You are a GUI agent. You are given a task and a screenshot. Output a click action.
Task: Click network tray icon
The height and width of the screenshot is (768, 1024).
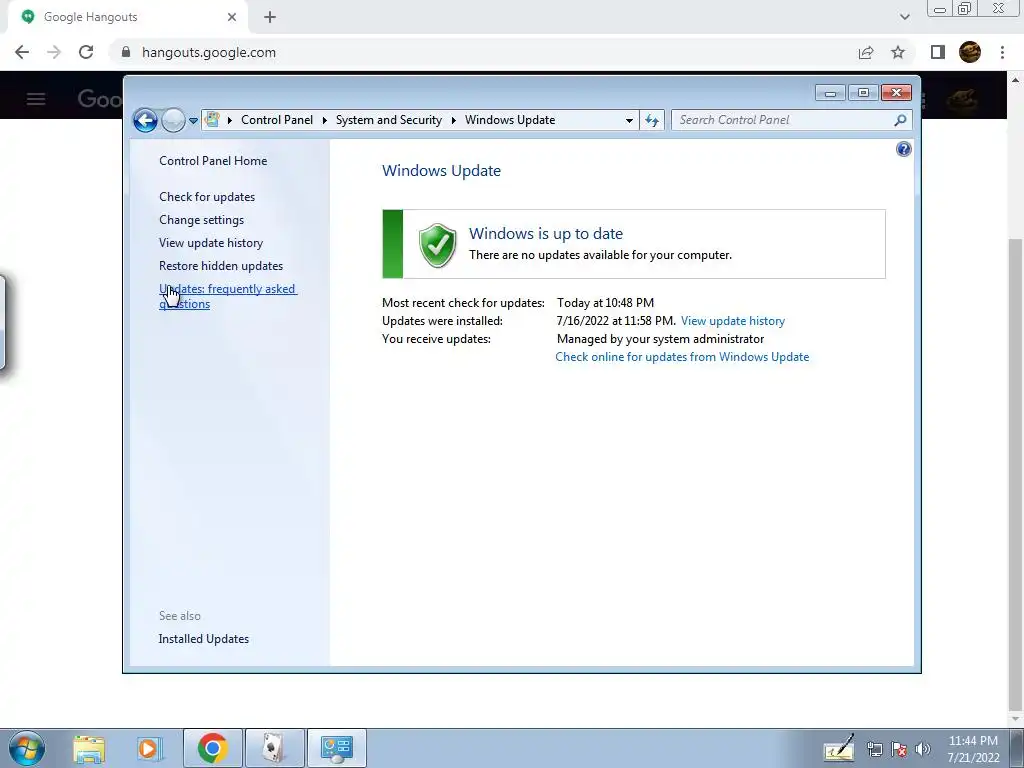click(874, 750)
